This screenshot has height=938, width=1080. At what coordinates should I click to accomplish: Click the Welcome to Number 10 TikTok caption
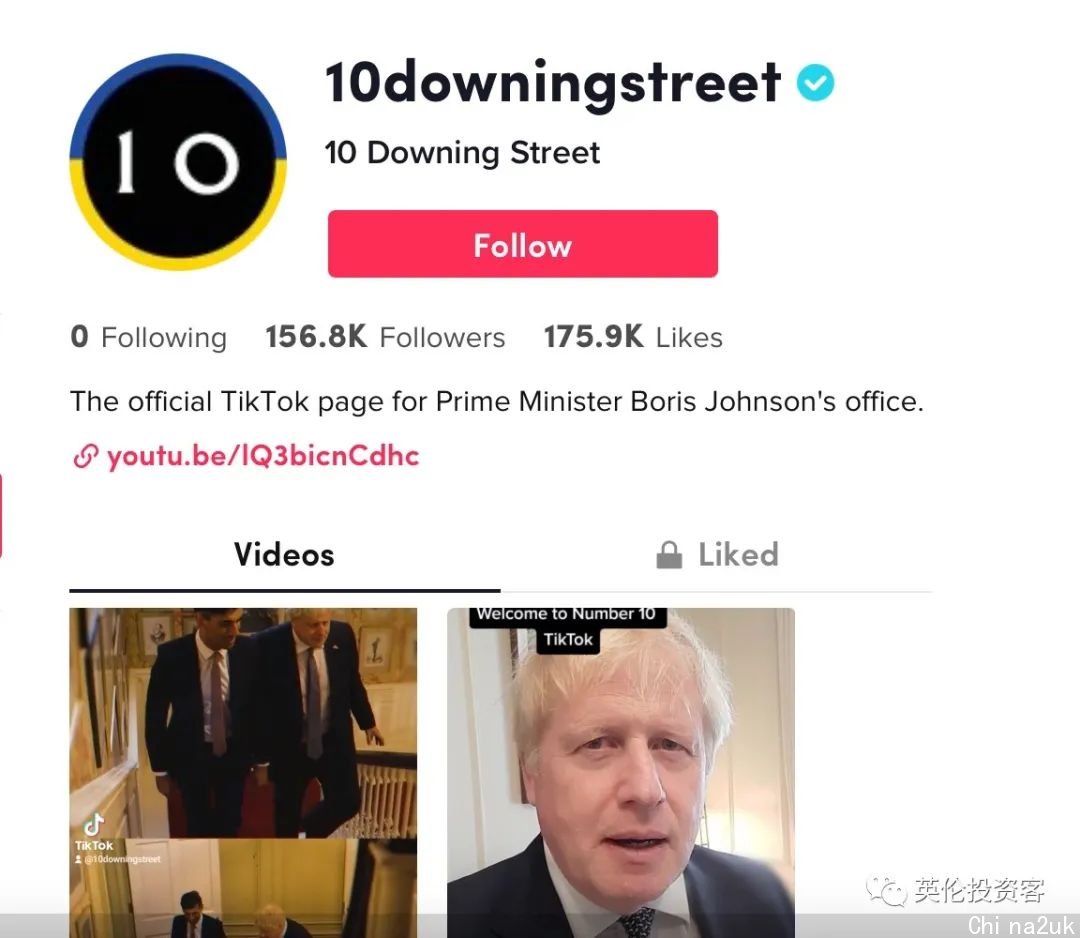pyautogui.click(x=568, y=627)
